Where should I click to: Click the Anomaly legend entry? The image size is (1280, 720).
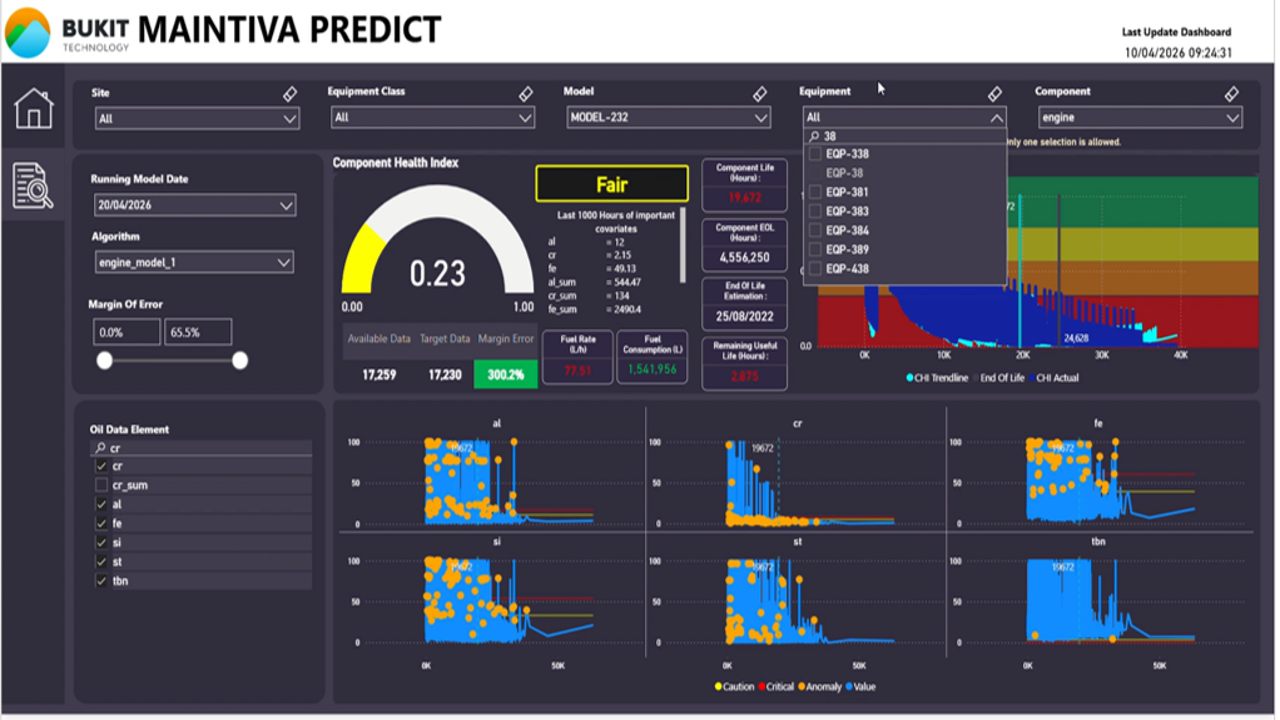coord(818,687)
